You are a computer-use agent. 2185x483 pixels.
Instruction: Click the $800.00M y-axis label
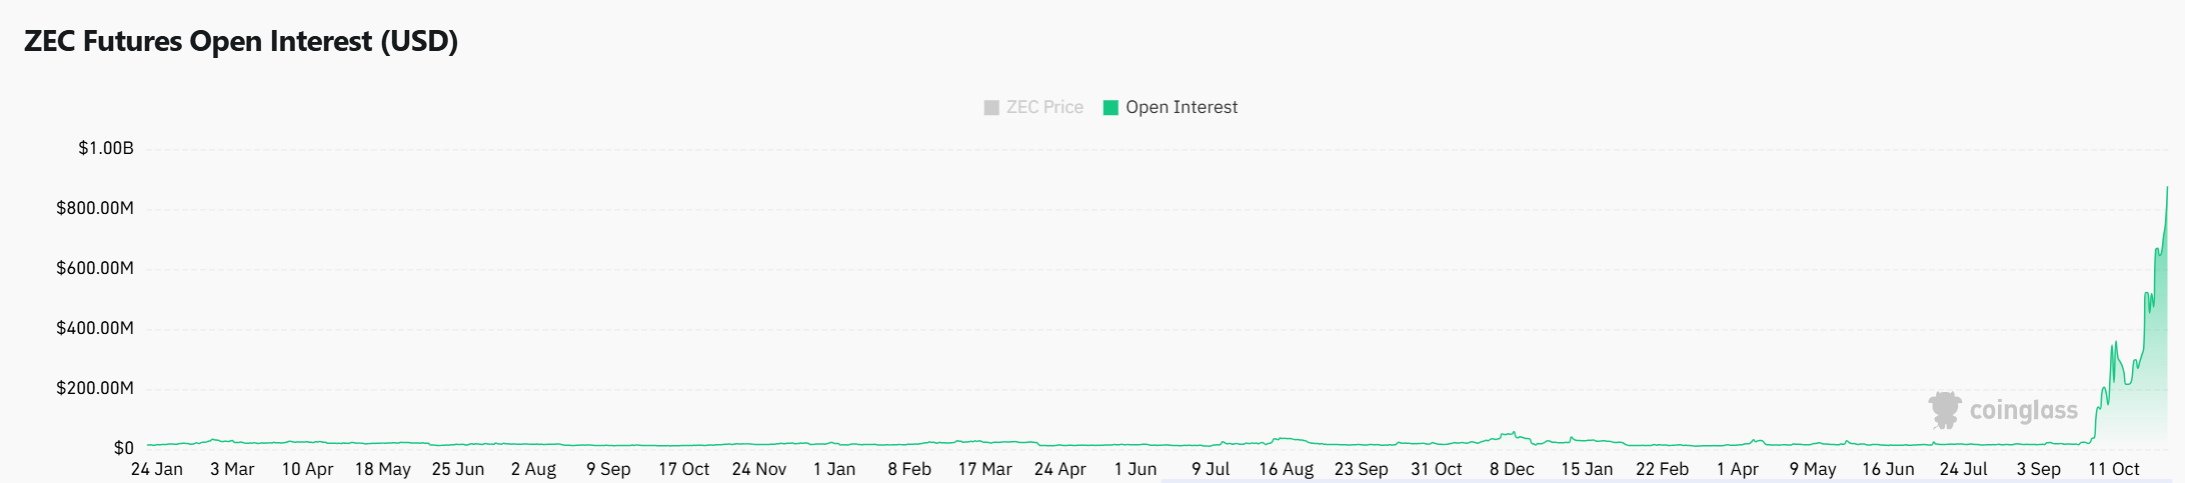(95, 209)
